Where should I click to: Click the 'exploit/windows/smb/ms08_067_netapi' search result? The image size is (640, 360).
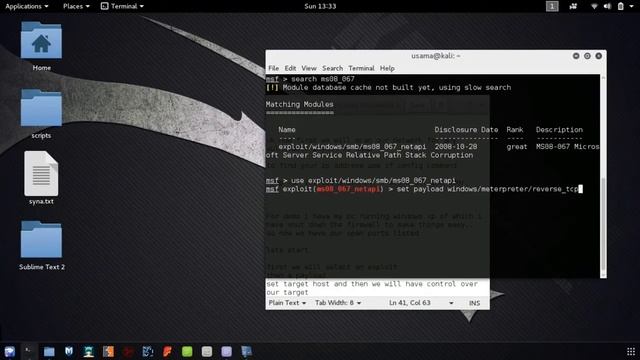tap(352, 147)
